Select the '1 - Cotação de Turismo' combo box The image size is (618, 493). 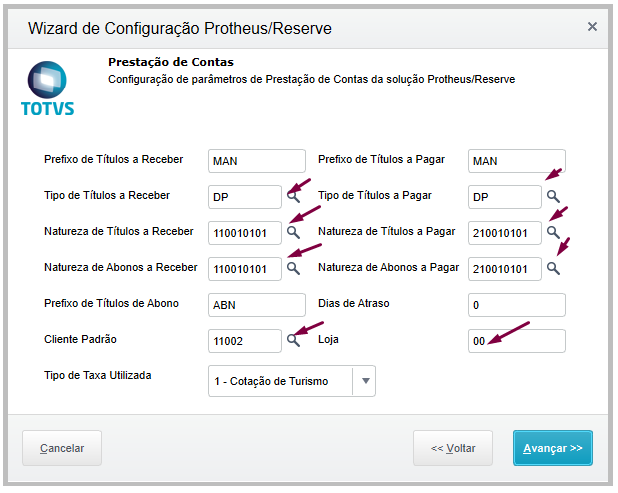tap(292, 381)
